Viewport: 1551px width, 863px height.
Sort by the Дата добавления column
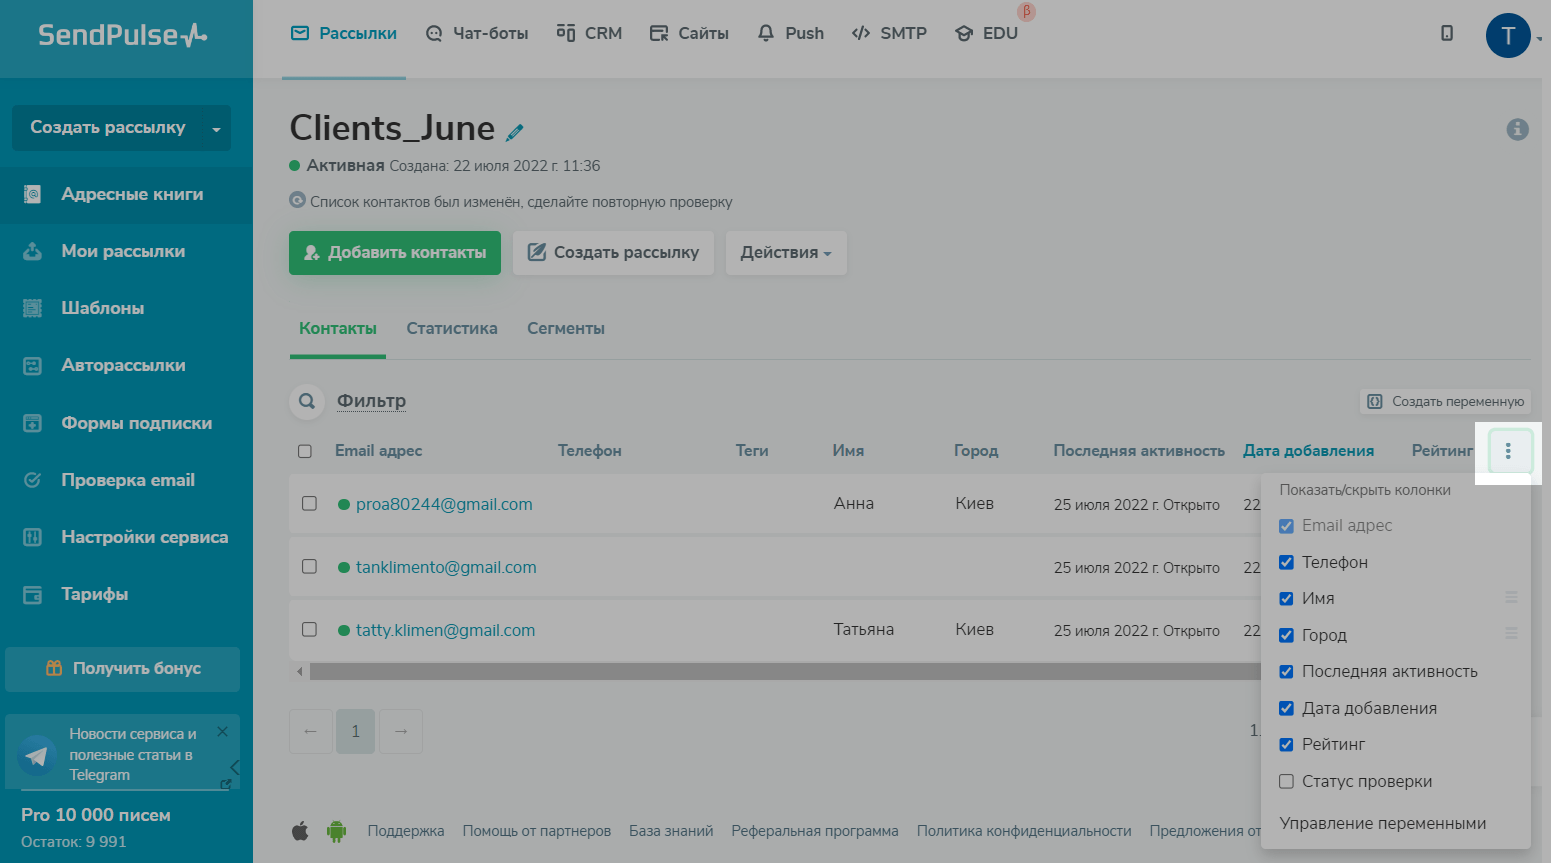pos(1307,451)
